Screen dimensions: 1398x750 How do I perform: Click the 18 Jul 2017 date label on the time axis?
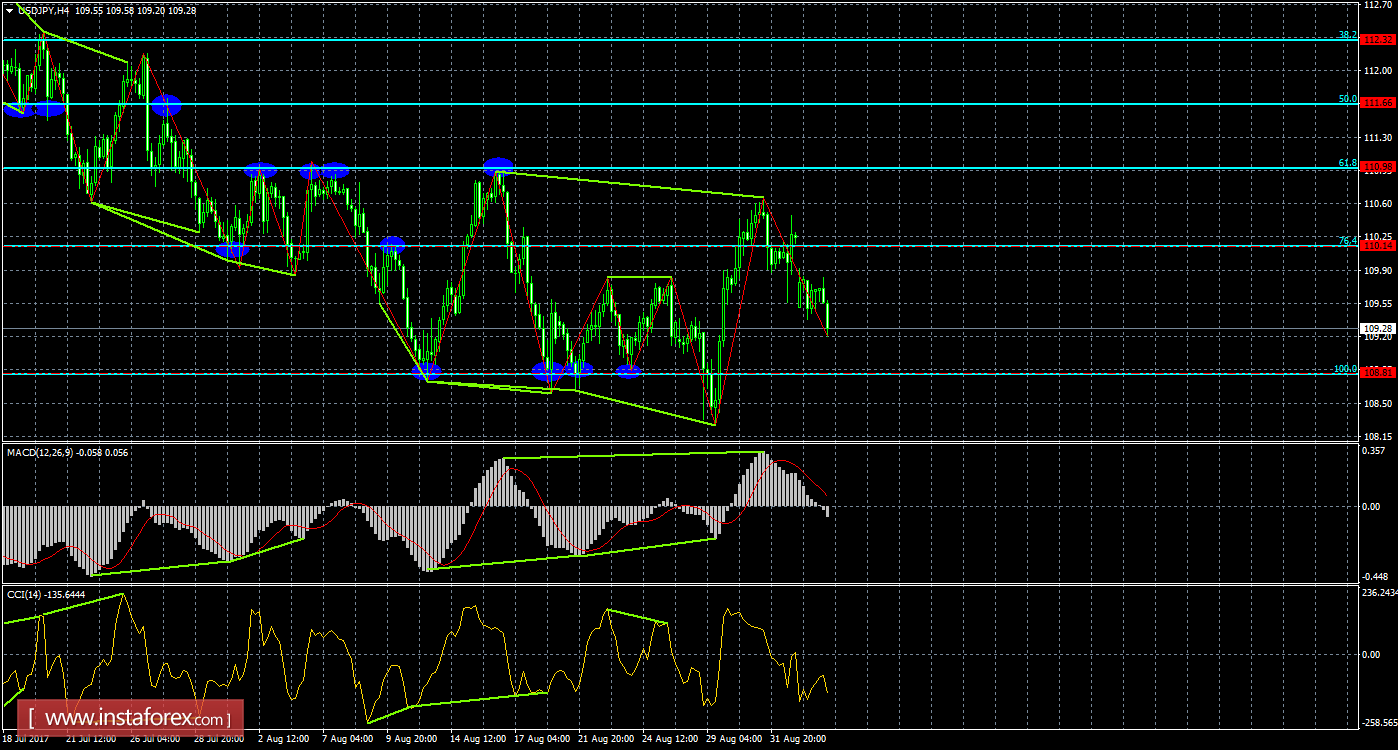[x=25, y=740]
